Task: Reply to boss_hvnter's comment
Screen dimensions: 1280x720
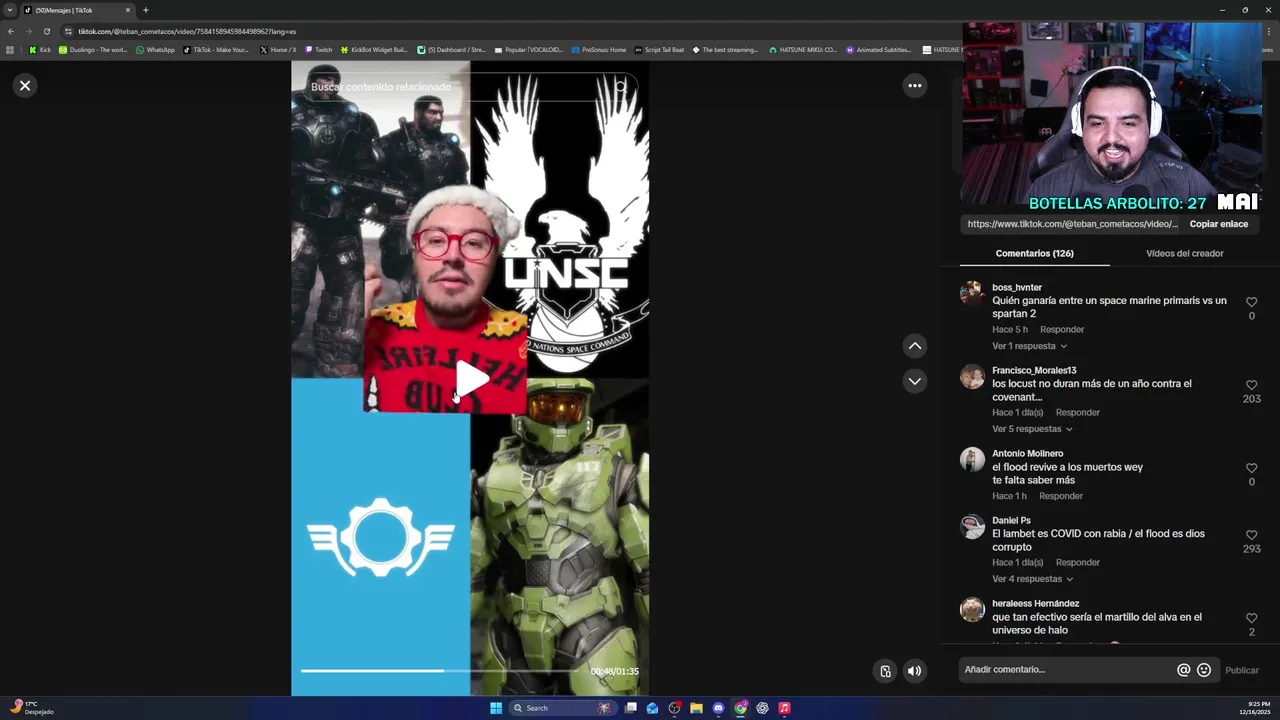Action: click(x=1062, y=329)
